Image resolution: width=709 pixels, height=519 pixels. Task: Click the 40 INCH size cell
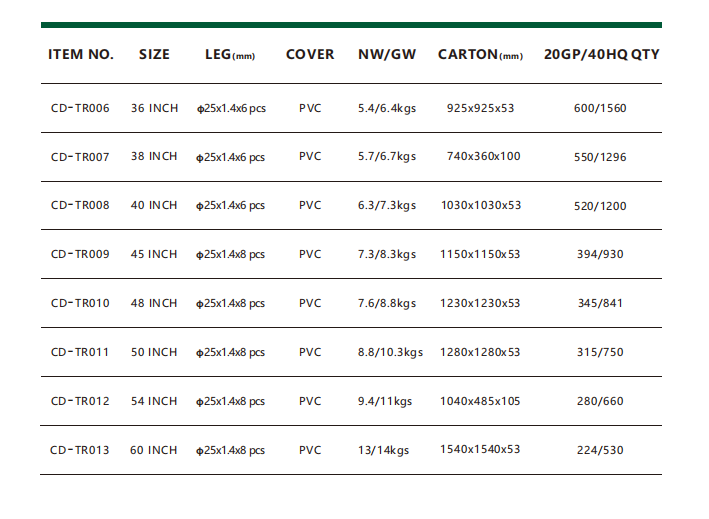(154, 206)
